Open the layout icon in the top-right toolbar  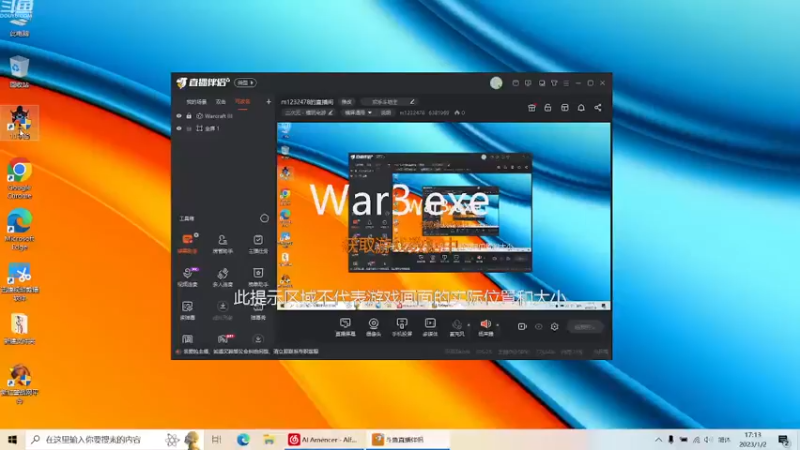564,108
